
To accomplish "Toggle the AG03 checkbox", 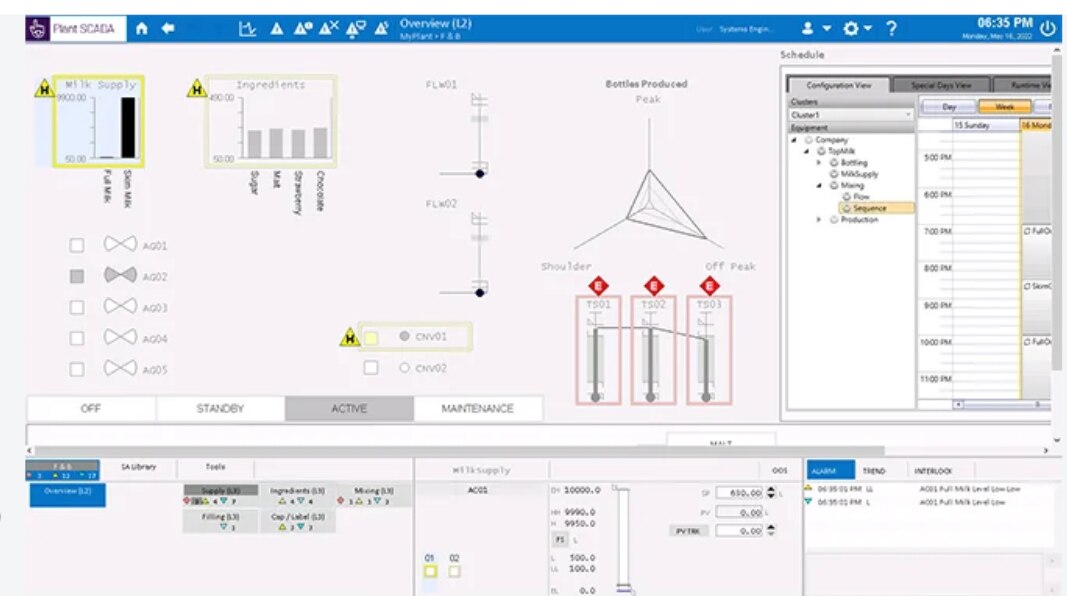I will (77, 308).
